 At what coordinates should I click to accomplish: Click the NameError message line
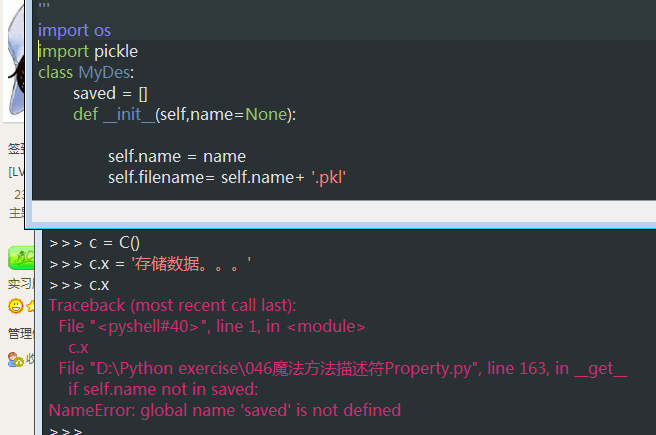tap(224, 410)
